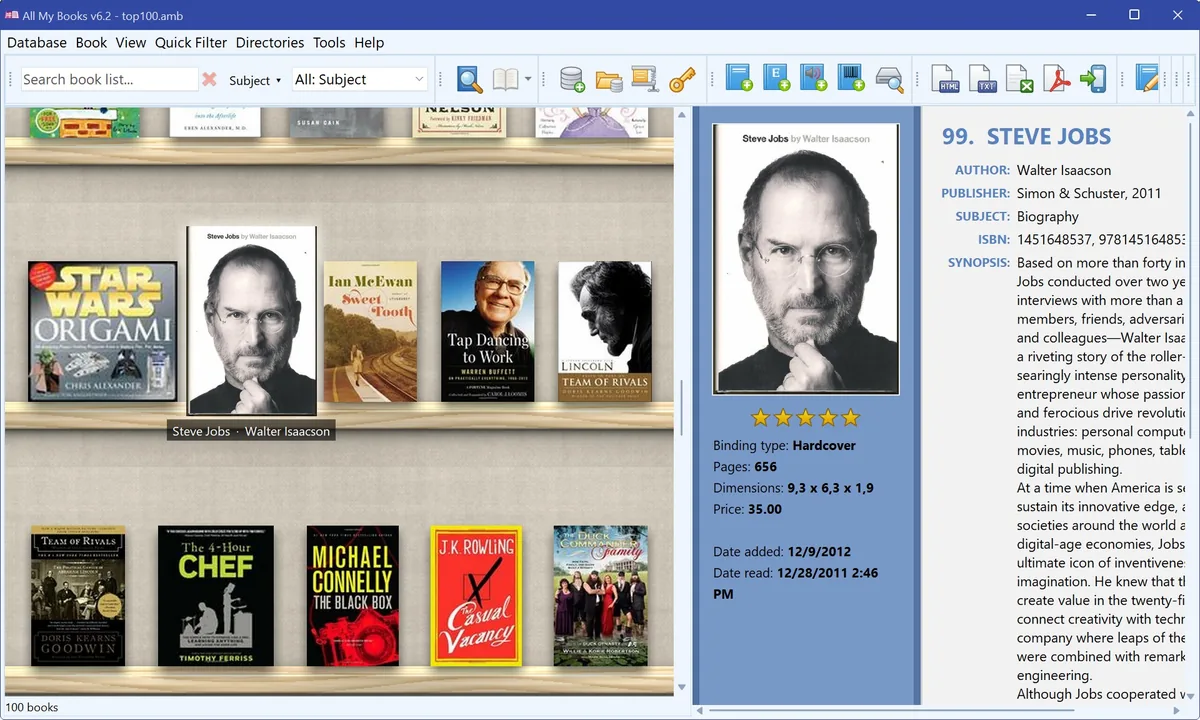
Task: Click the five-star rating in details panel
Action: tap(806, 417)
